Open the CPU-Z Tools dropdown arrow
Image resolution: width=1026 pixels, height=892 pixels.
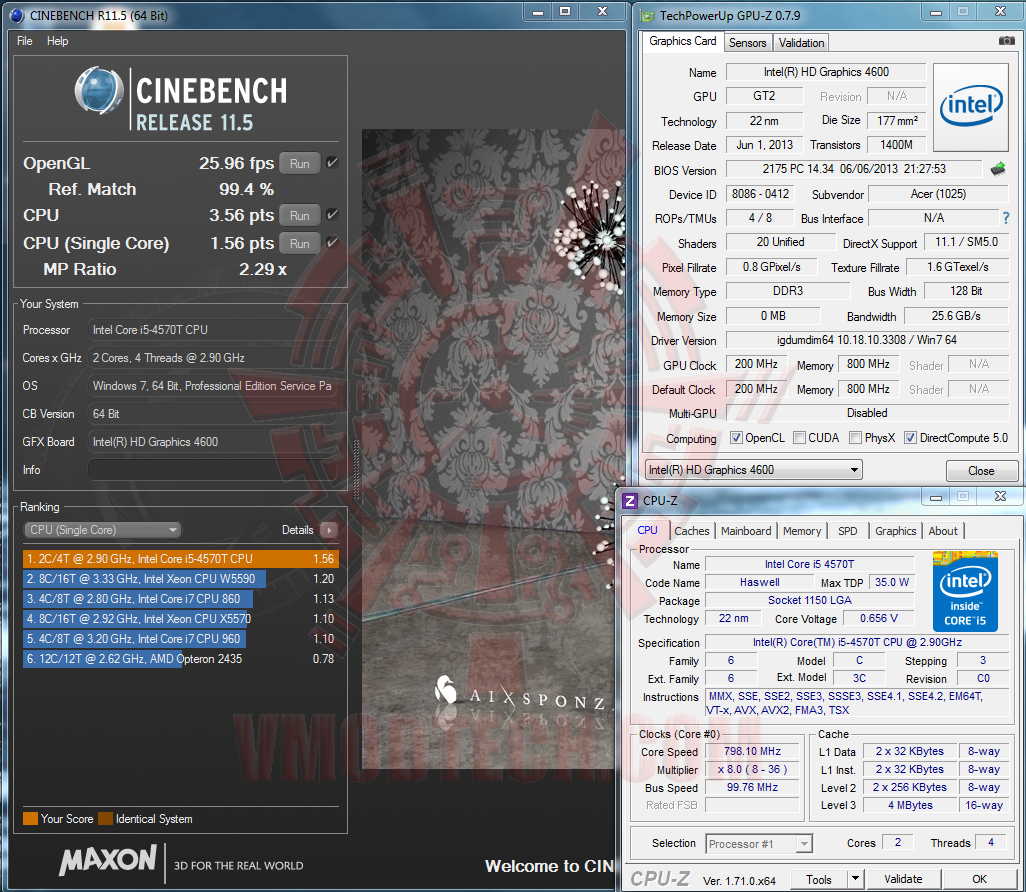856,879
